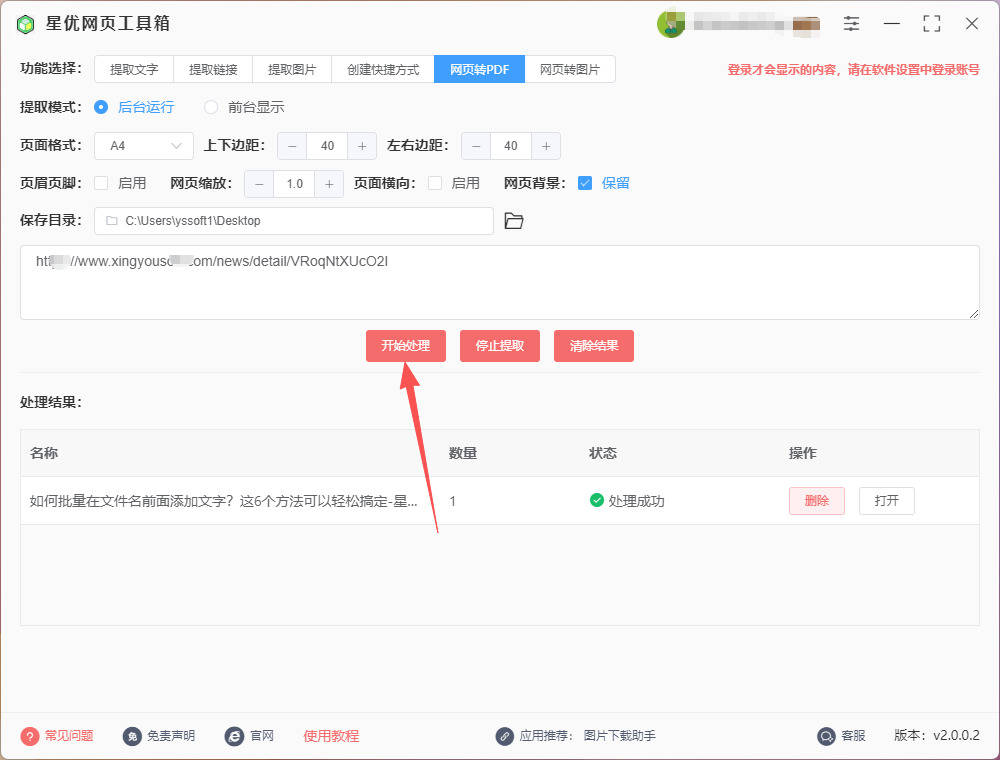Click the 数量 column header
The width and height of the screenshot is (1000, 760).
(x=463, y=453)
